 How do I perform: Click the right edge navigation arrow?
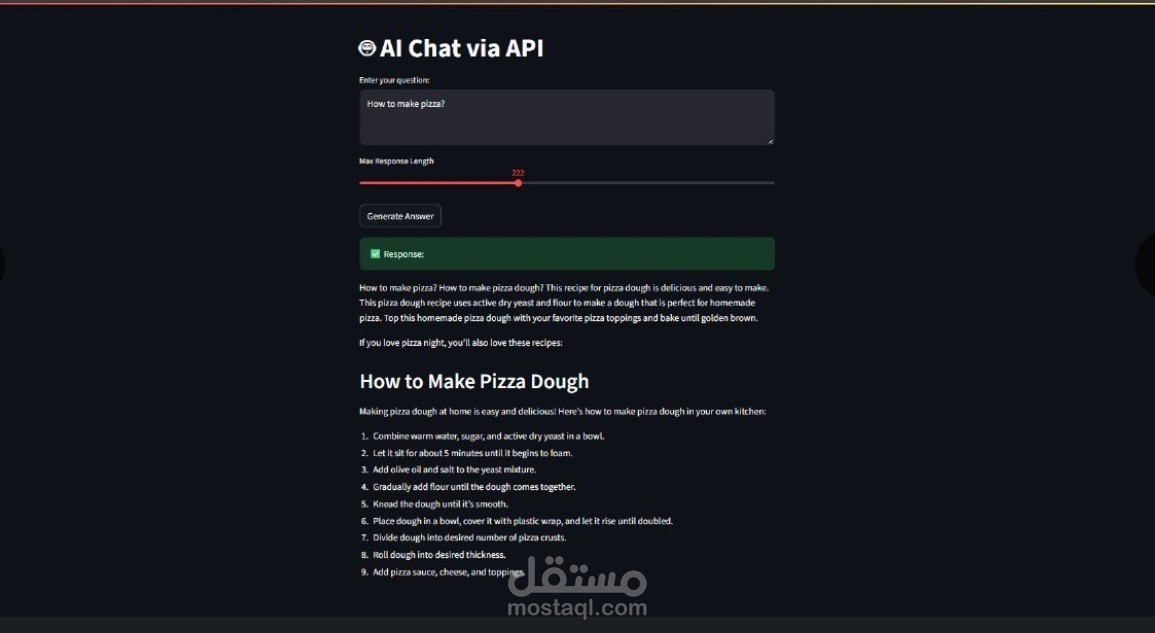(1151, 265)
